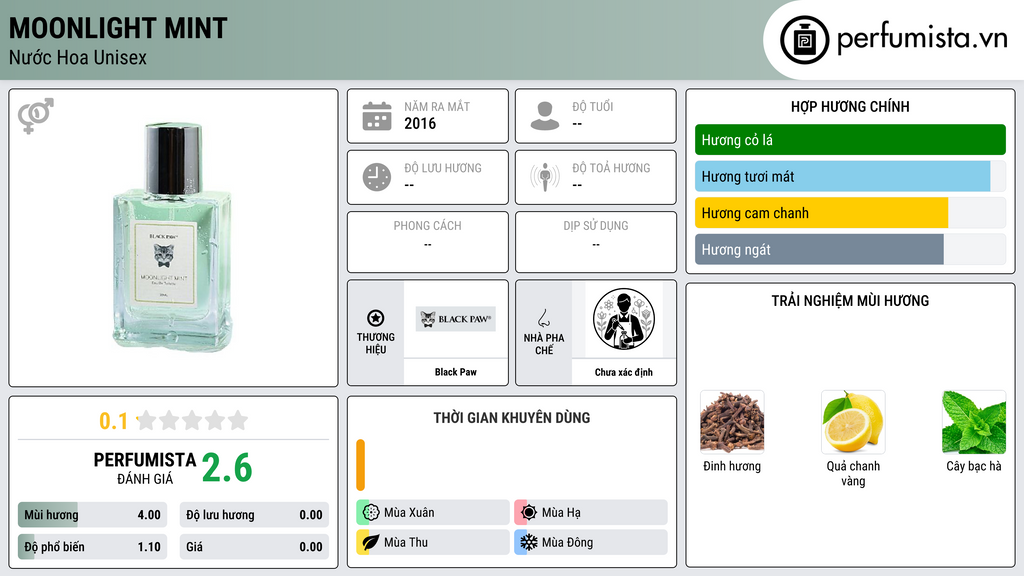
Task: Click the perfumer illustration avatar
Action: (624, 319)
